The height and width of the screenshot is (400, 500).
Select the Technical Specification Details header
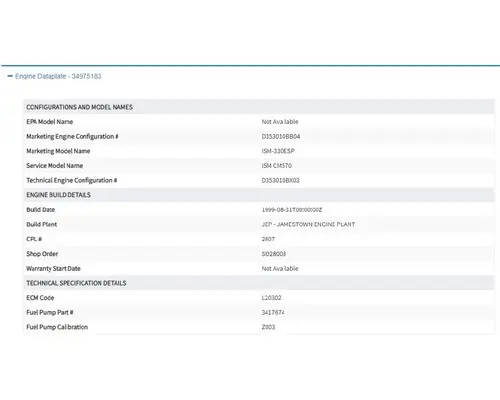(76, 283)
